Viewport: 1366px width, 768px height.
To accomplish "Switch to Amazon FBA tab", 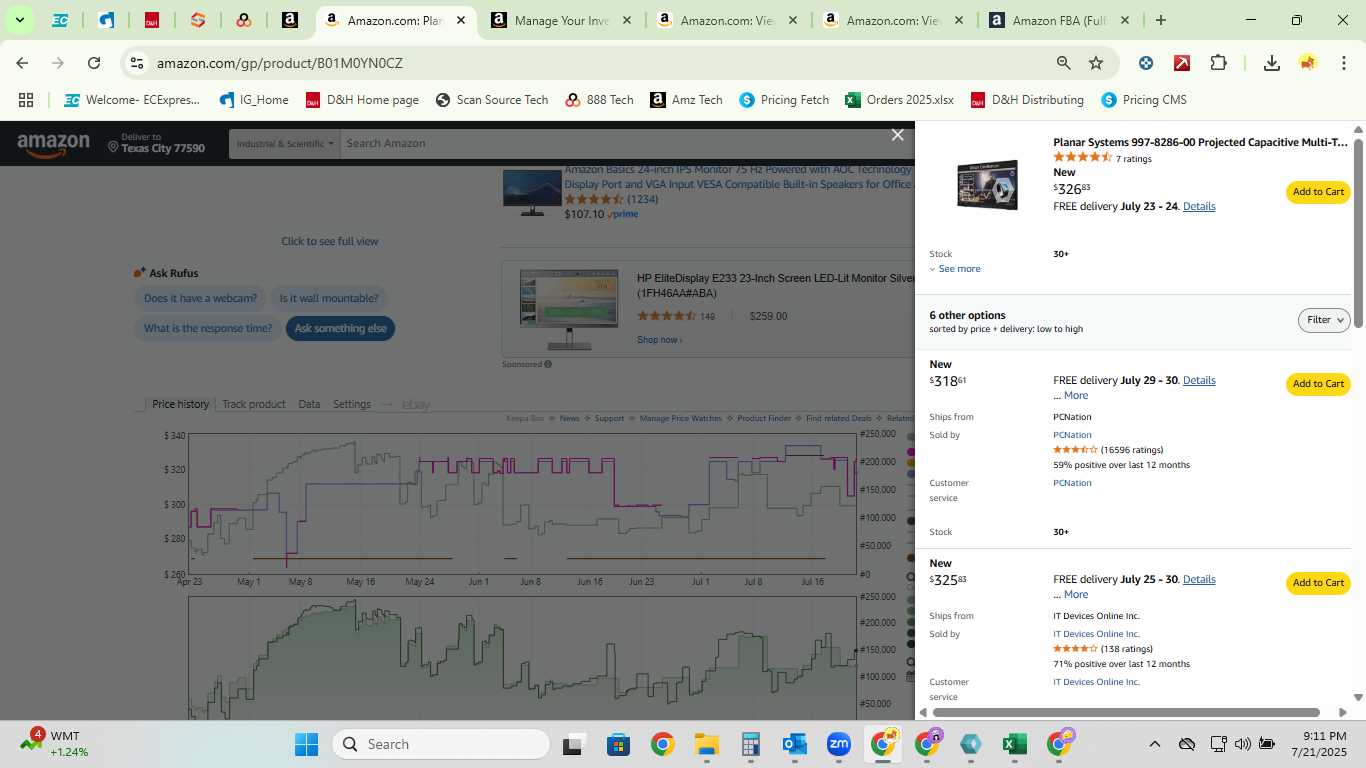I will tap(1060, 20).
